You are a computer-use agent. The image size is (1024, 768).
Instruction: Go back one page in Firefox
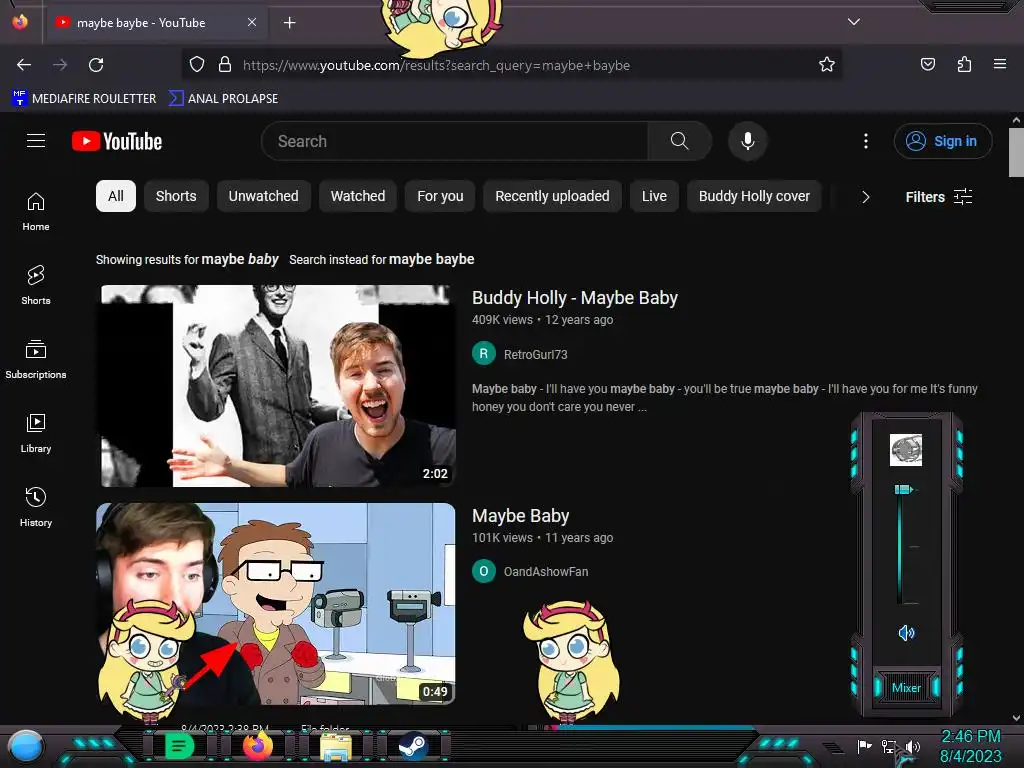pyautogui.click(x=24, y=65)
